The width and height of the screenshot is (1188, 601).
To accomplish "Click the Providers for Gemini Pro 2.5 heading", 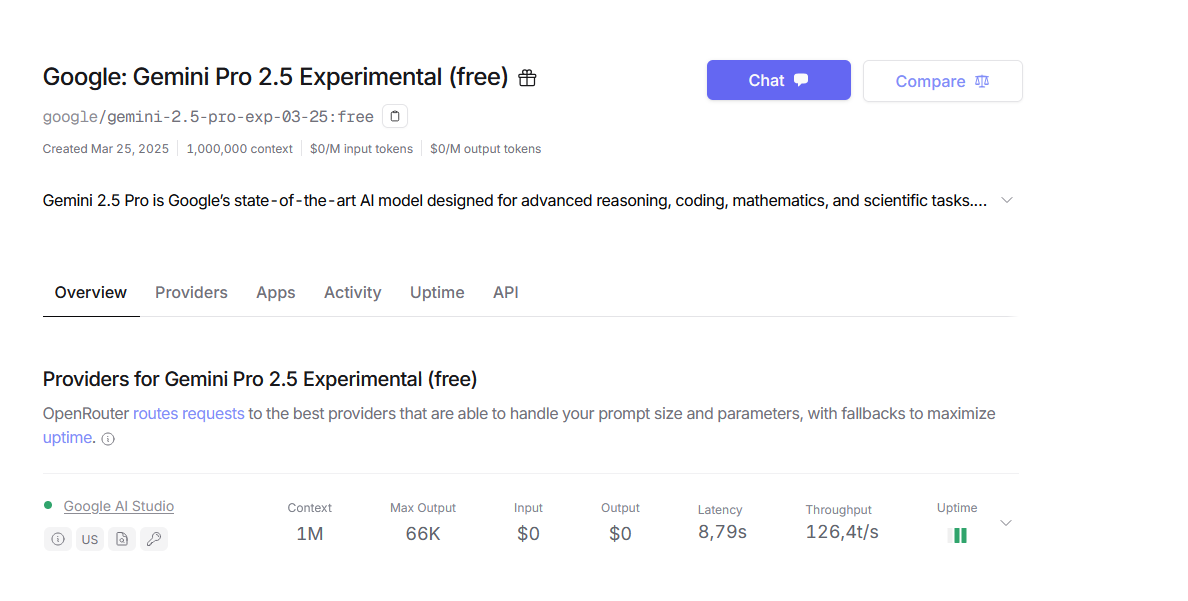I will point(260,379).
